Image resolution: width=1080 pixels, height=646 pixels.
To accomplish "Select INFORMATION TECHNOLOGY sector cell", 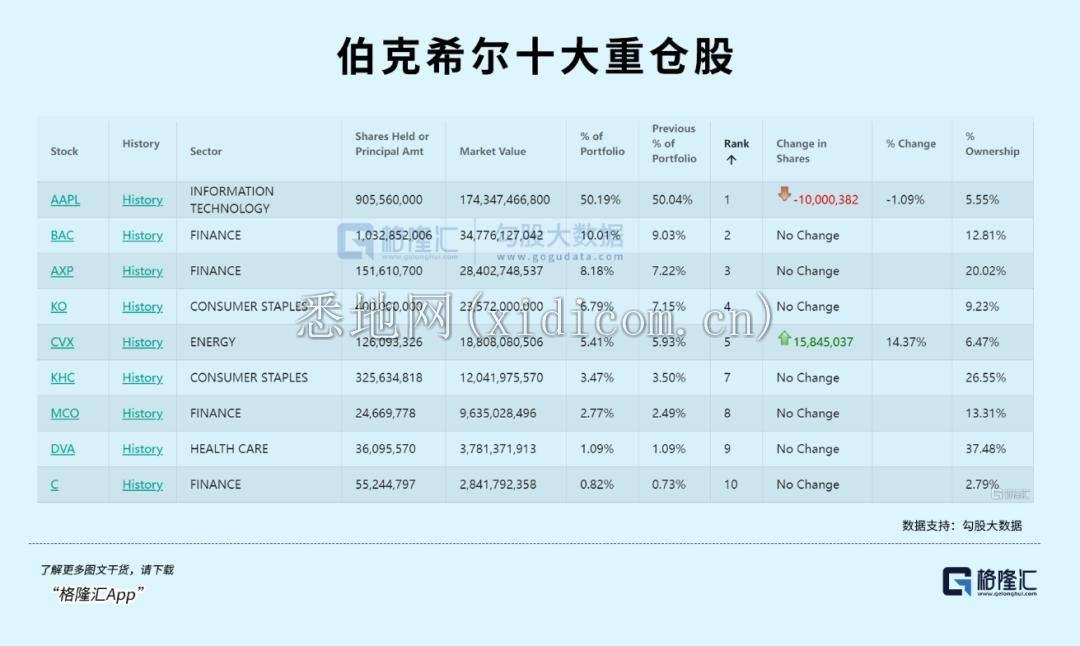I will point(231,200).
